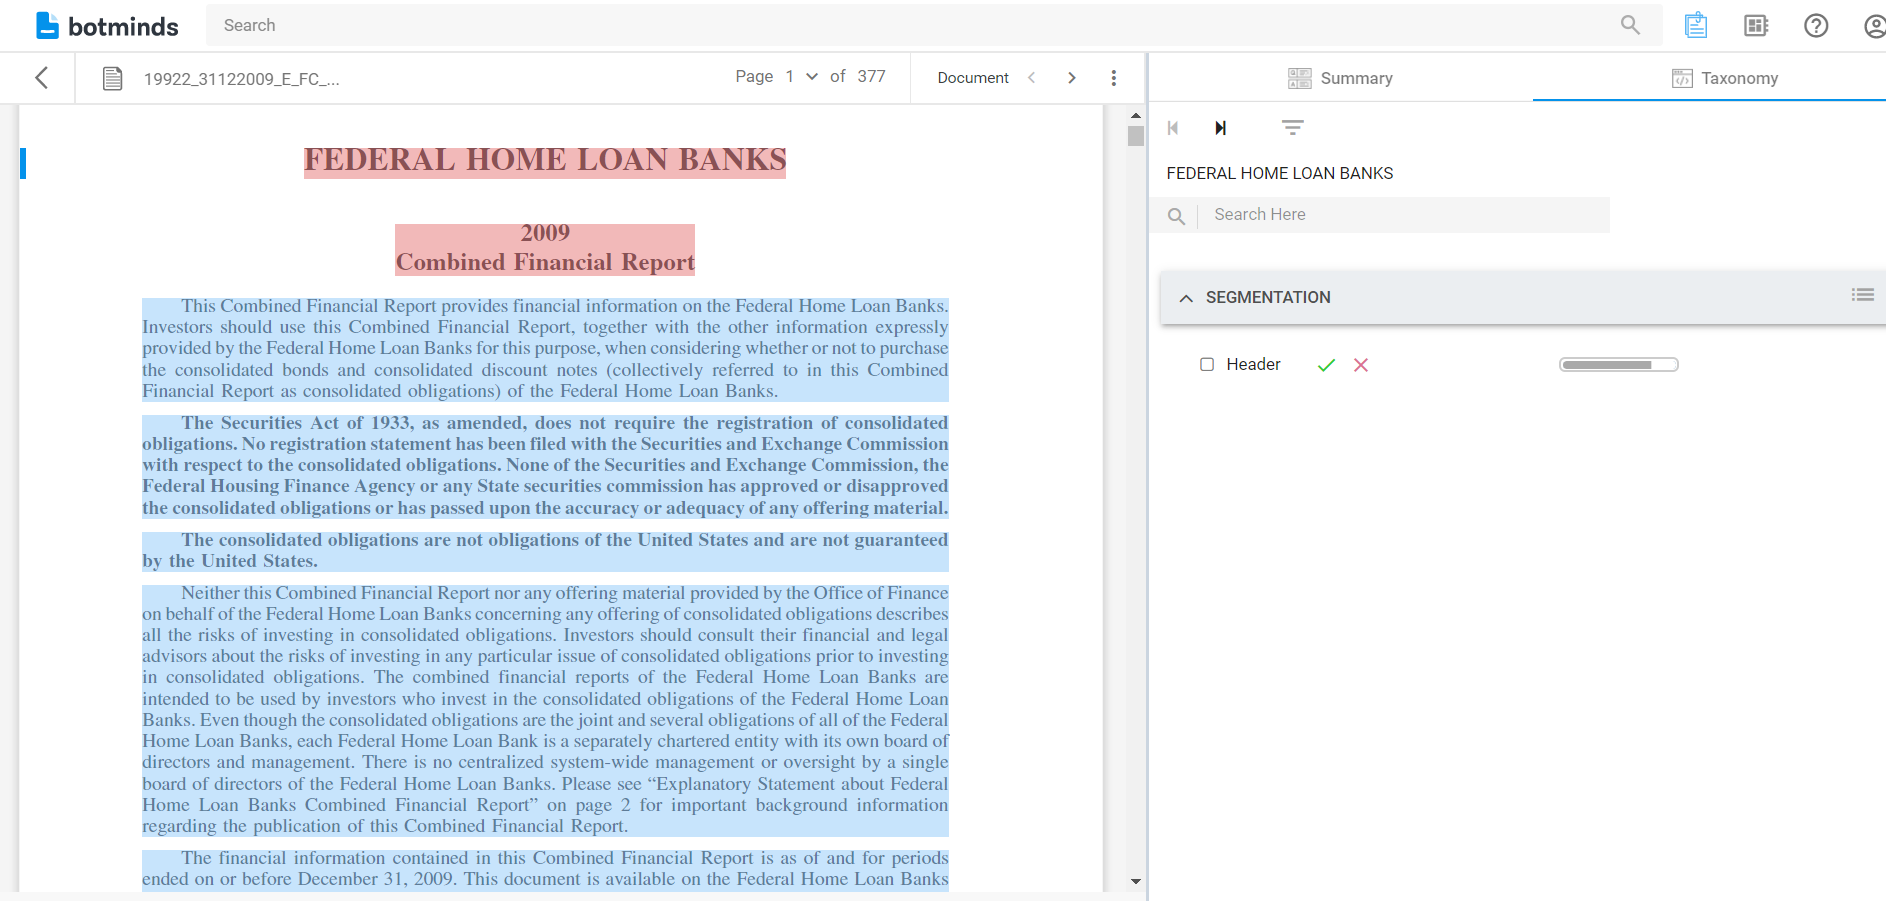This screenshot has width=1886, height=901.
Task: Collapse the SEGMENTATION section
Action: pyautogui.click(x=1186, y=298)
